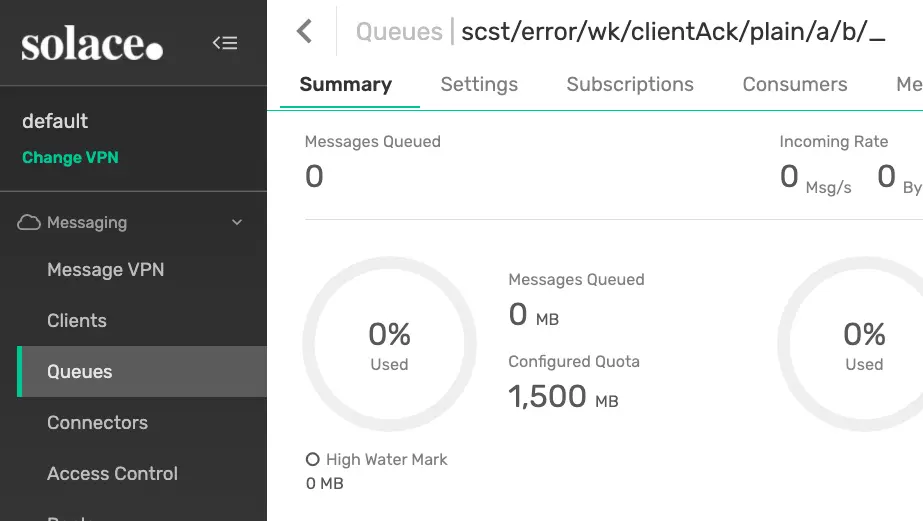Click the left 0% Used quota gauge
This screenshot has width=923, height=521.
pos(389,343)
